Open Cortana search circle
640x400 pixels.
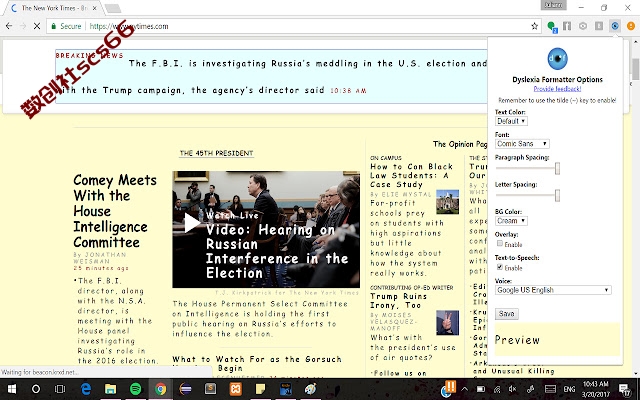pyautogui.click(x=36, y=389)
